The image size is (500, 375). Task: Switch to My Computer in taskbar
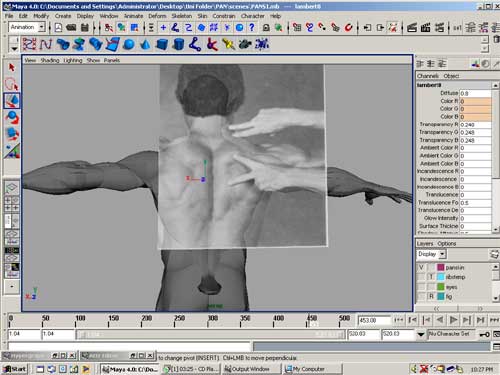click(313, 369)
